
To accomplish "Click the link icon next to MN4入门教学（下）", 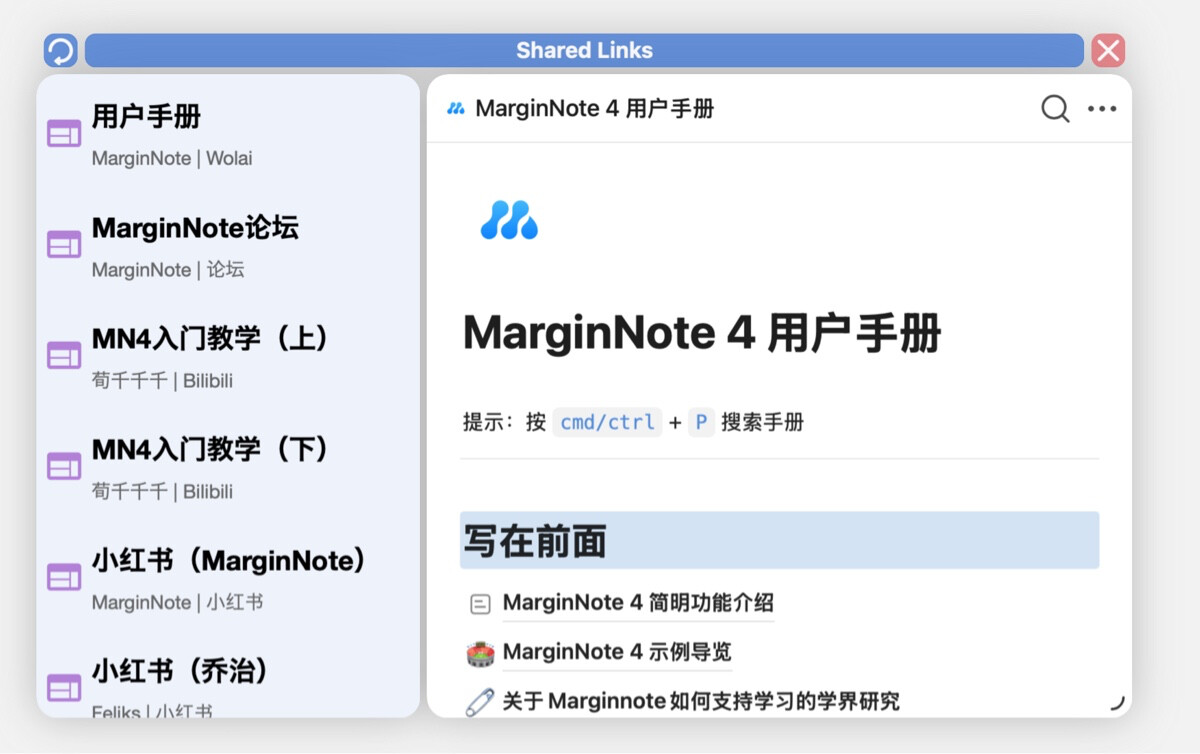I will [x=64, y=466].
